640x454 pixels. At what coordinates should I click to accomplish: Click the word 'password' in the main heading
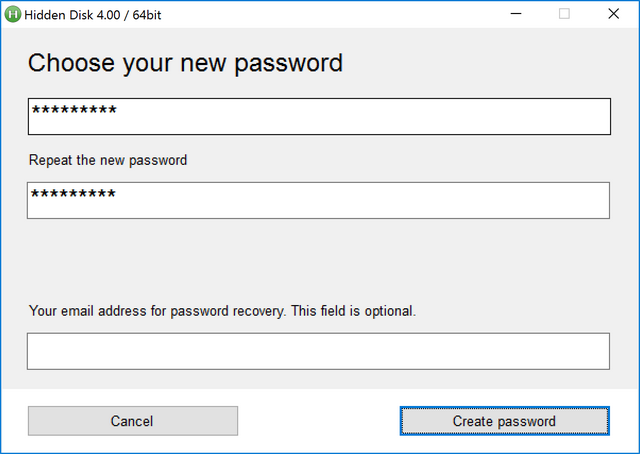(289, 64)
